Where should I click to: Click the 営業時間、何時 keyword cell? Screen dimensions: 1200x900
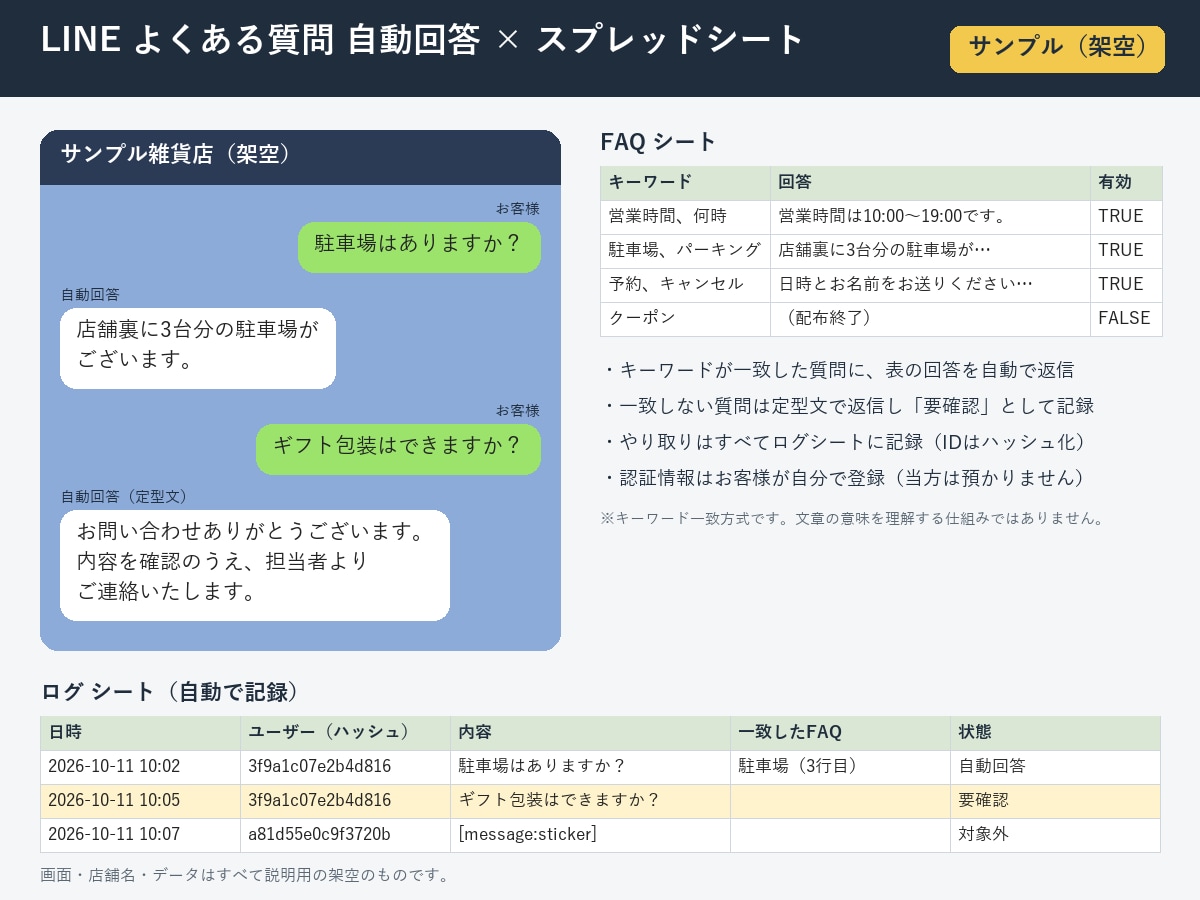click(x=685, y=217)
